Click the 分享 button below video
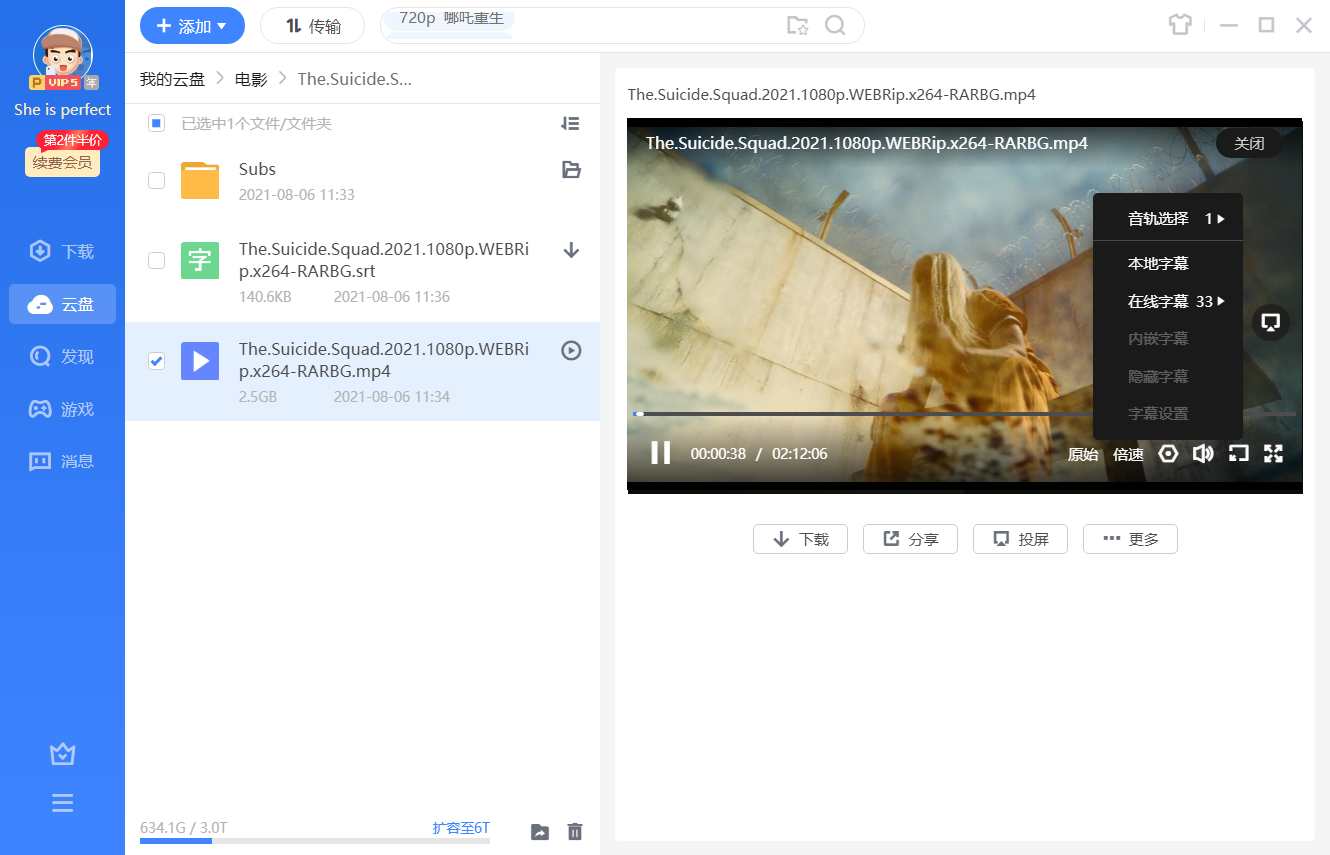Viewport: 1330px width, 855px height. coord(910,539)
